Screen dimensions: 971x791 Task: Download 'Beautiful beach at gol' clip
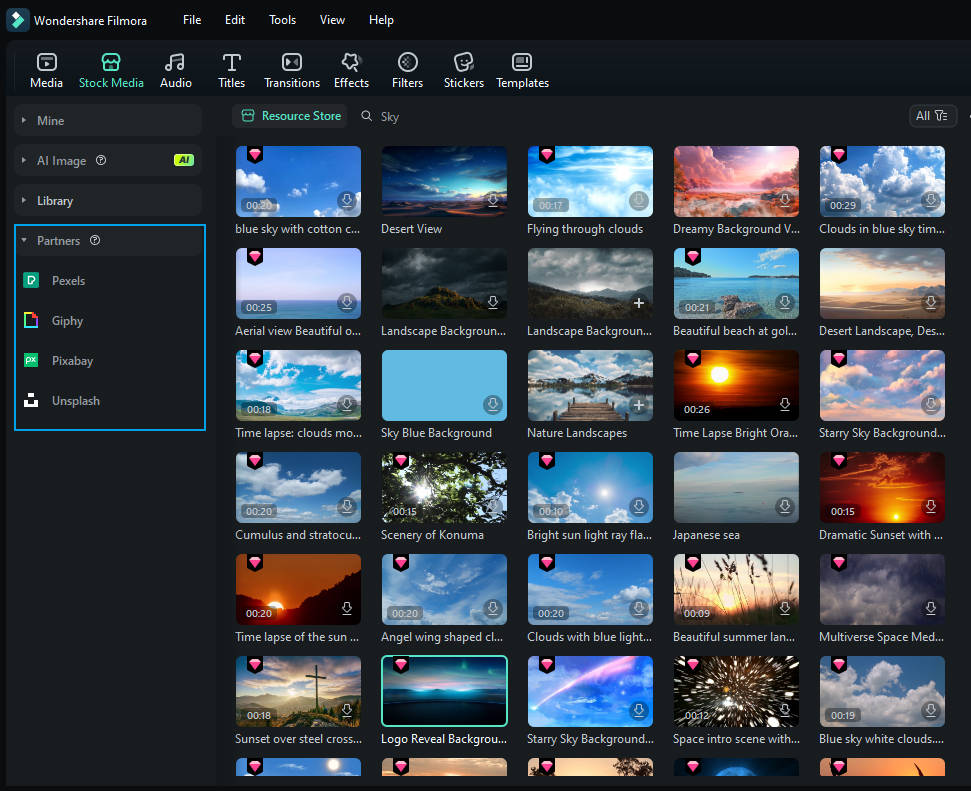pos(785,302)
